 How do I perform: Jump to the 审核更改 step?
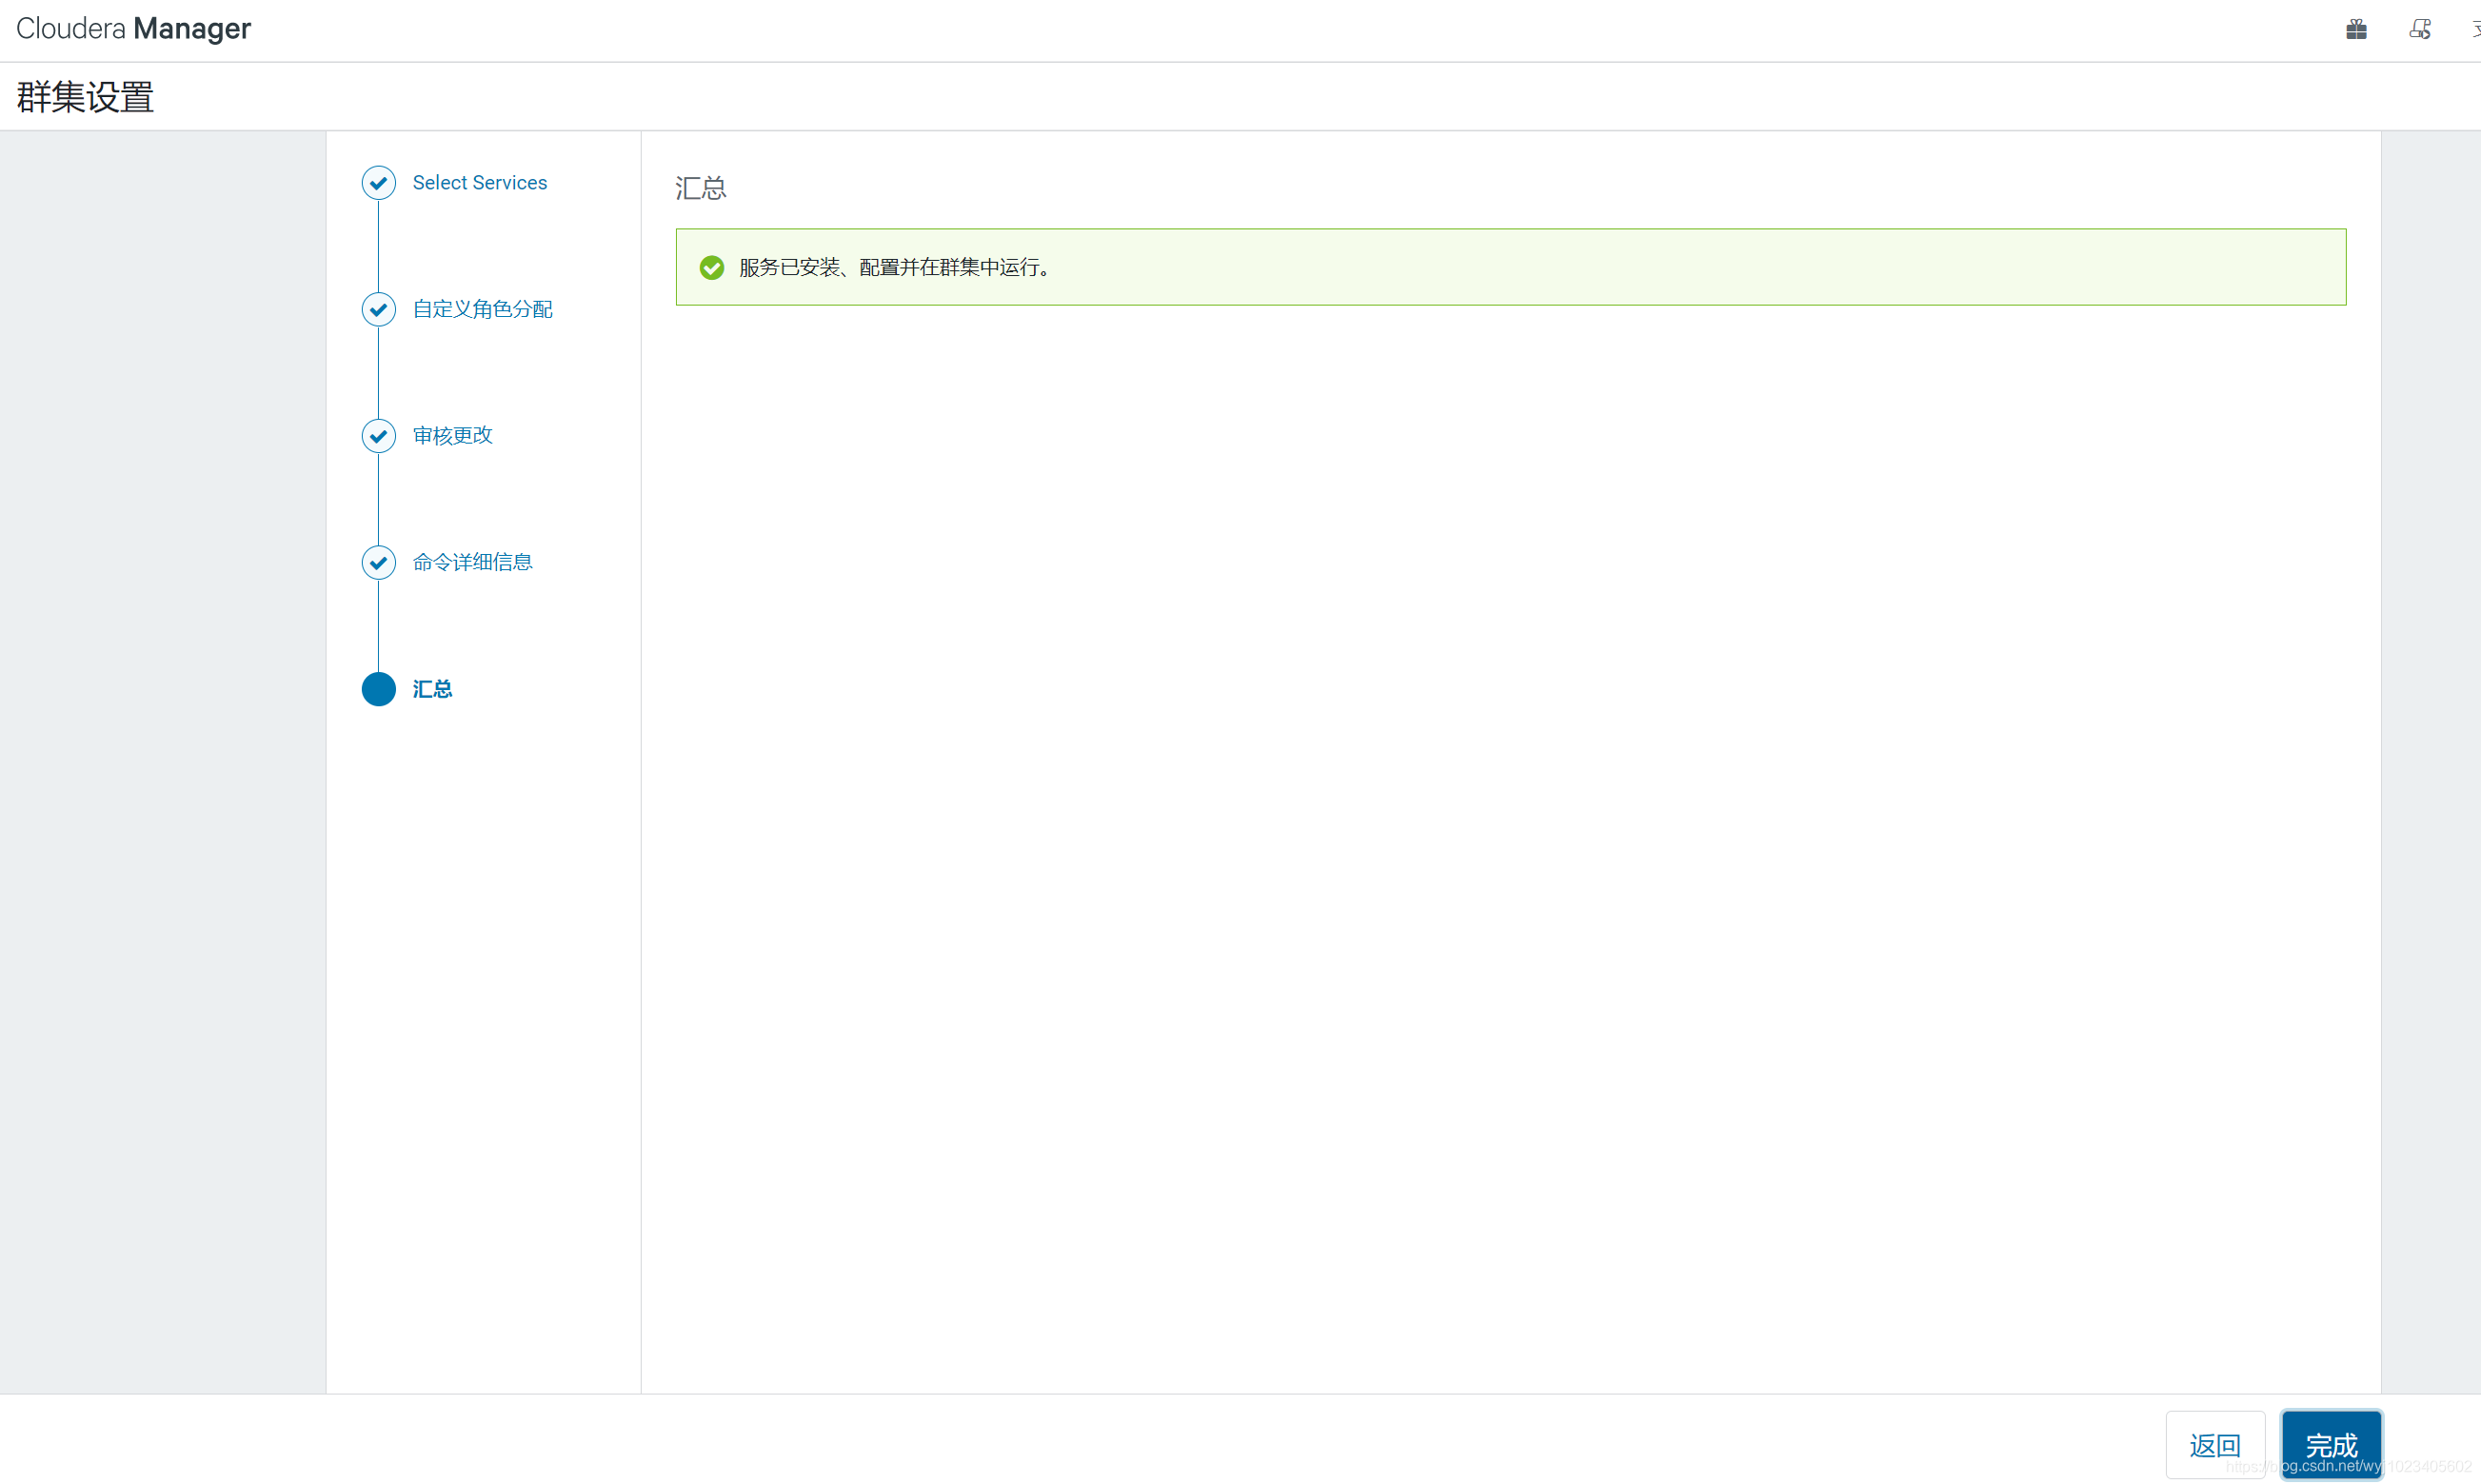[452, 435]
